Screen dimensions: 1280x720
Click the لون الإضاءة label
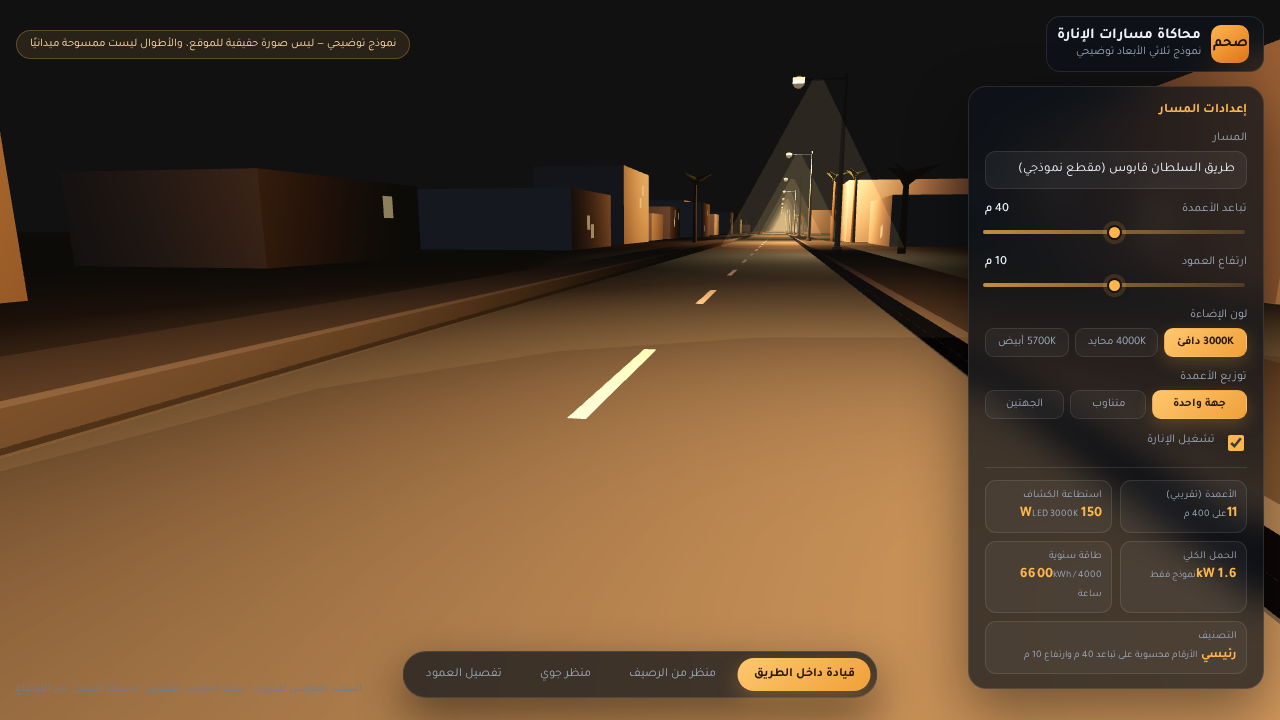click(x=1218, y=314)
